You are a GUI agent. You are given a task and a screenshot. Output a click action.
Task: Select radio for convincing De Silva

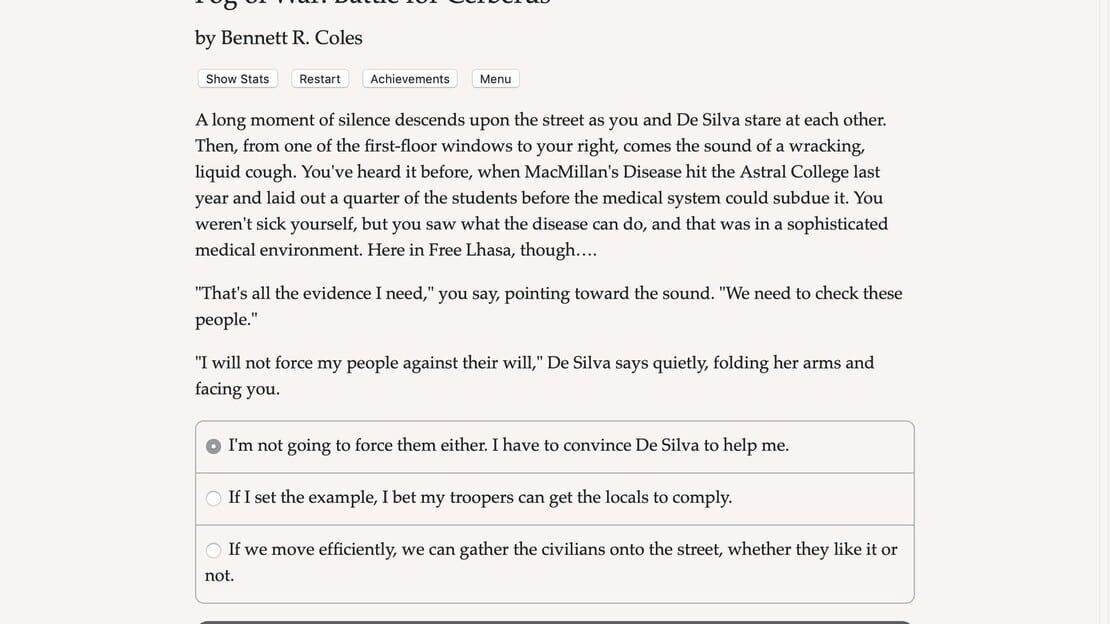click(x=213, y=446)
